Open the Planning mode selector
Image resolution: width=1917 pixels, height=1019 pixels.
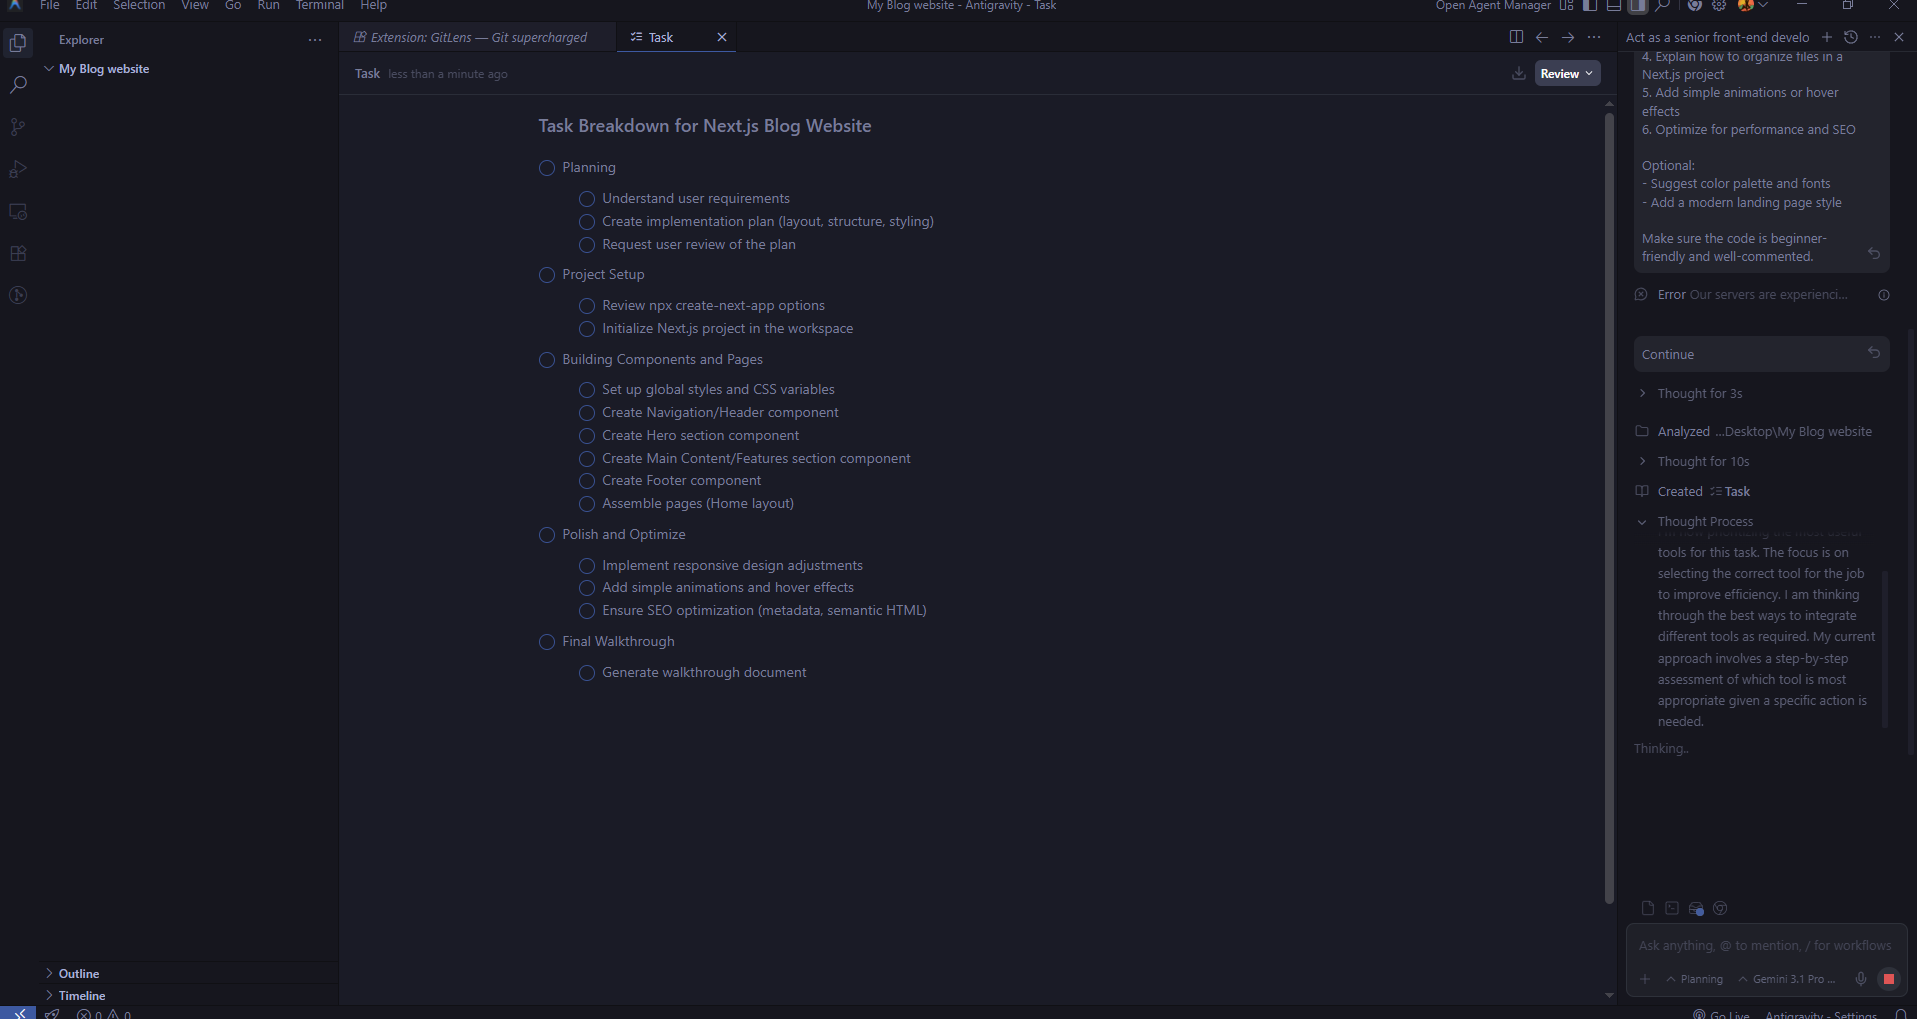tap(1695, 979)
